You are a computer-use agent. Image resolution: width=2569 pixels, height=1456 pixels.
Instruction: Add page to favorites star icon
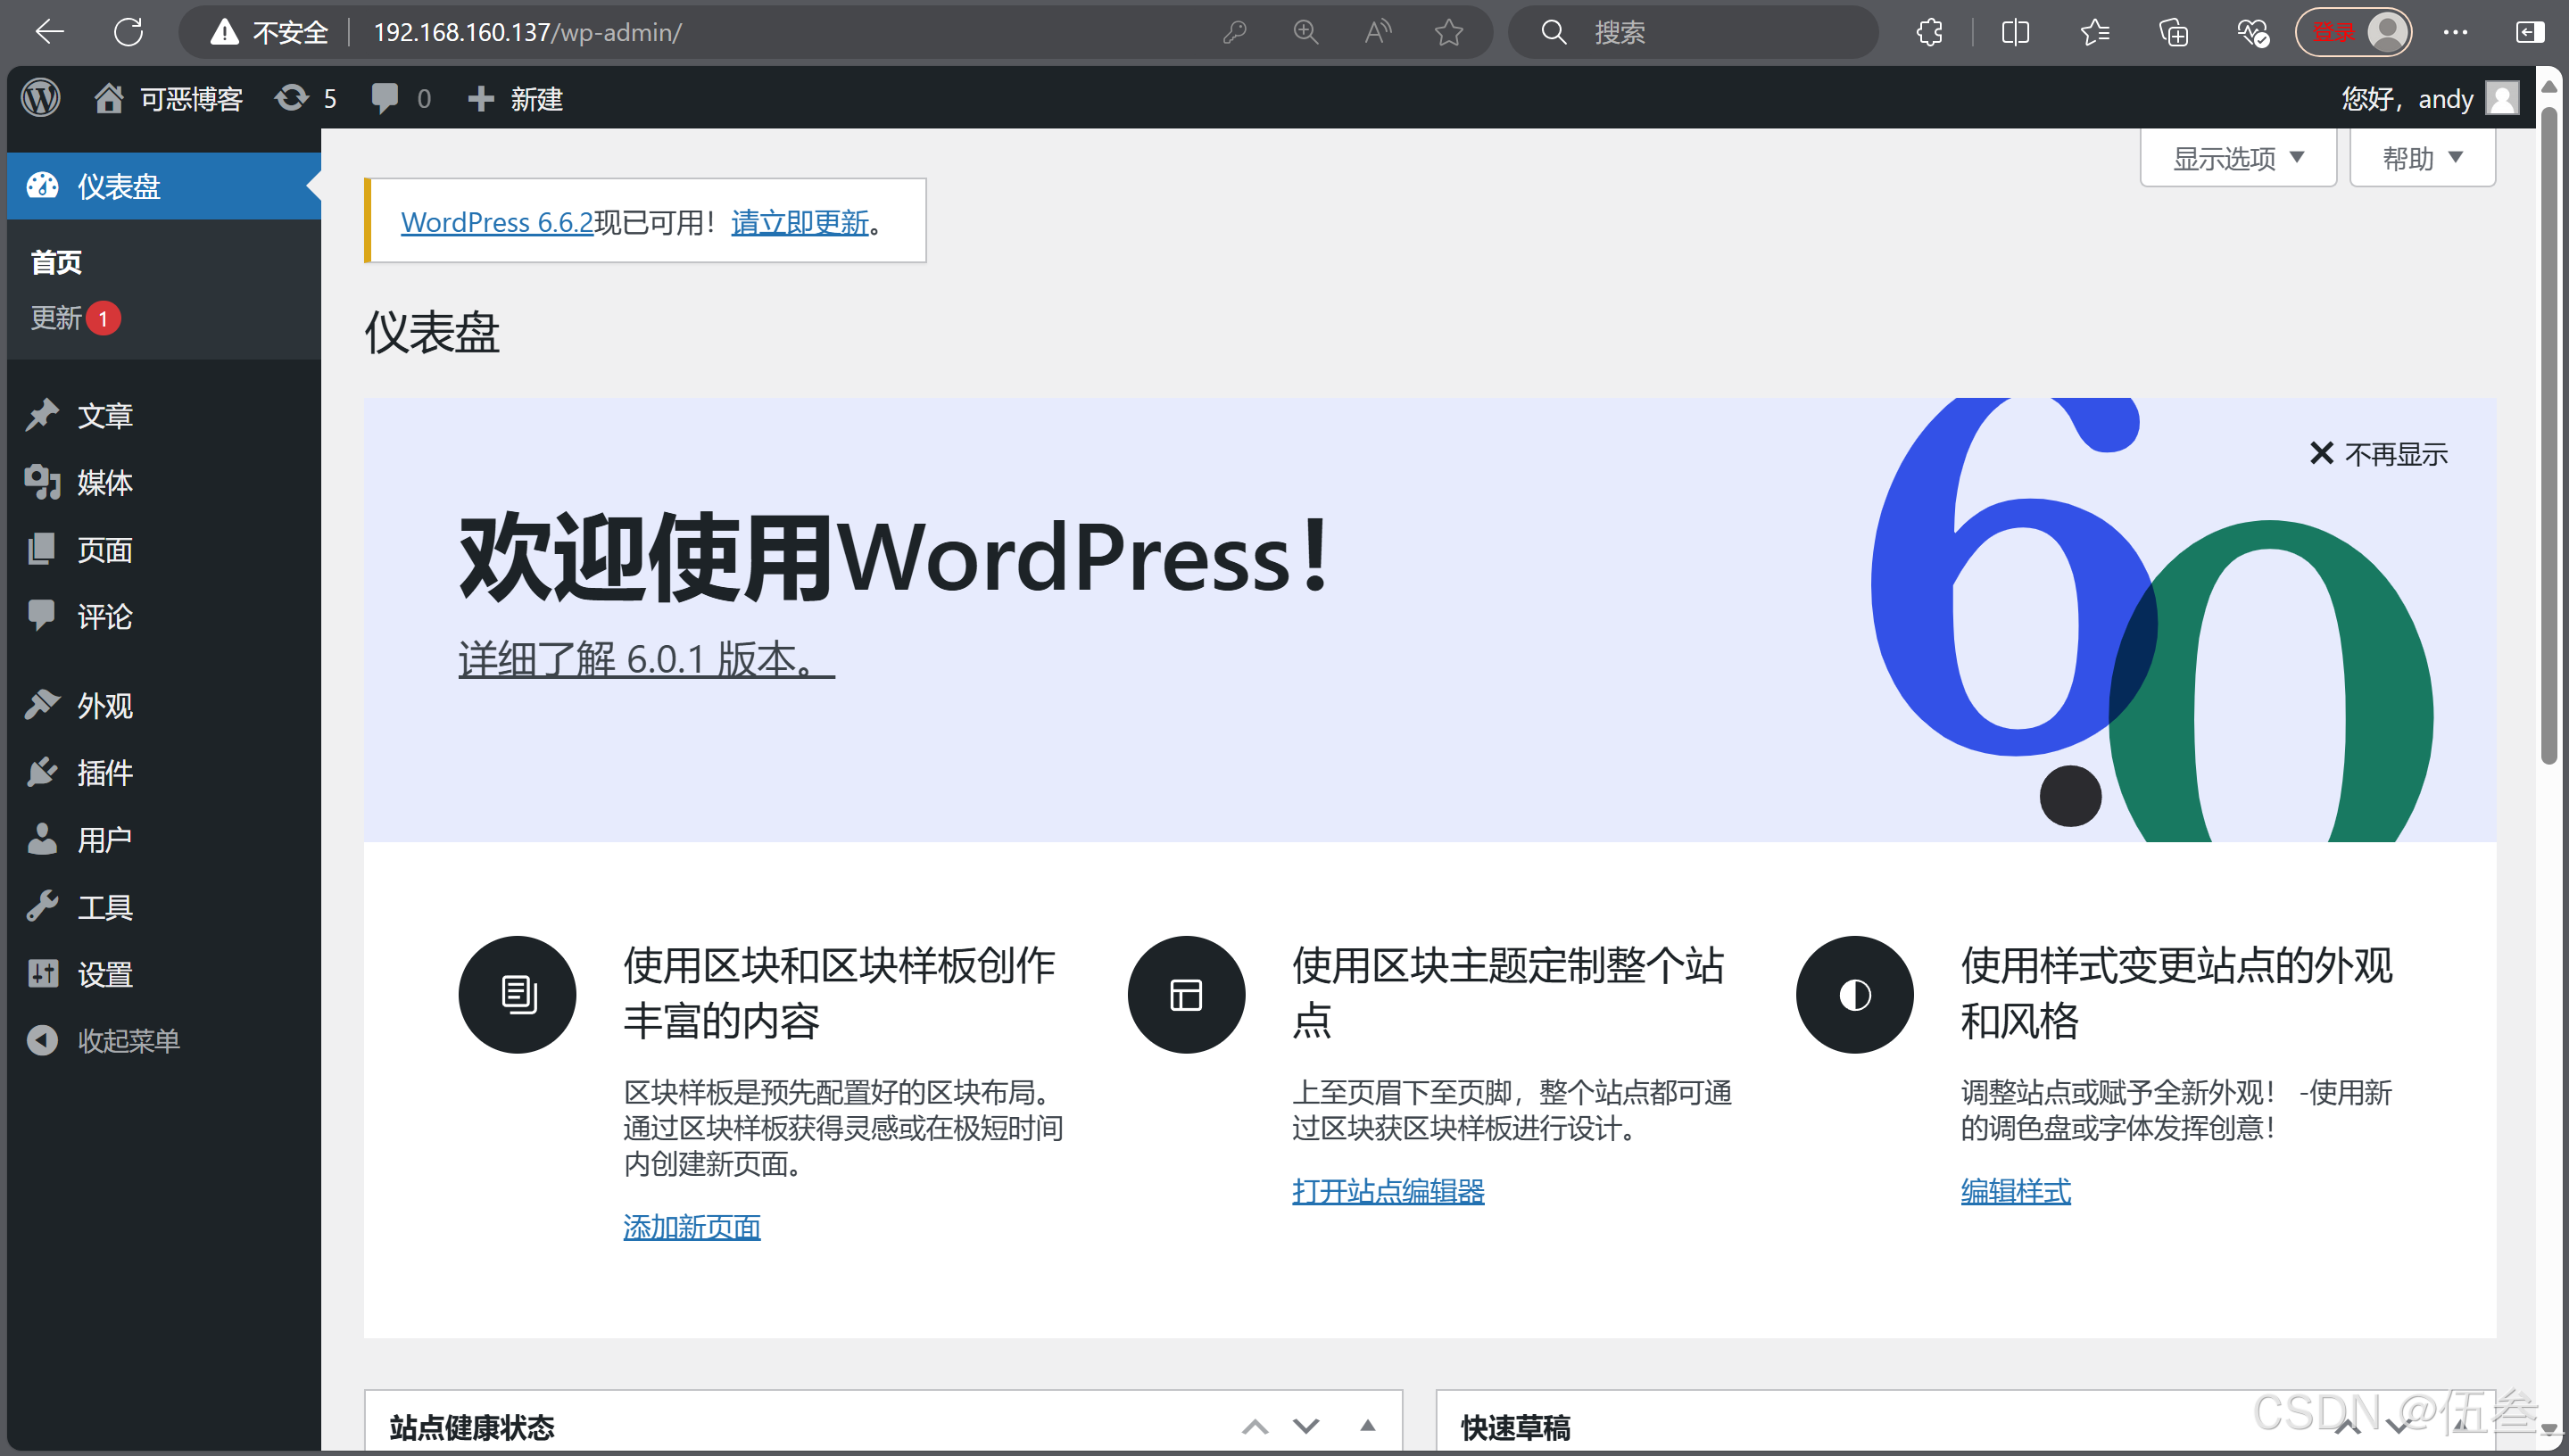click(1449, 32)
